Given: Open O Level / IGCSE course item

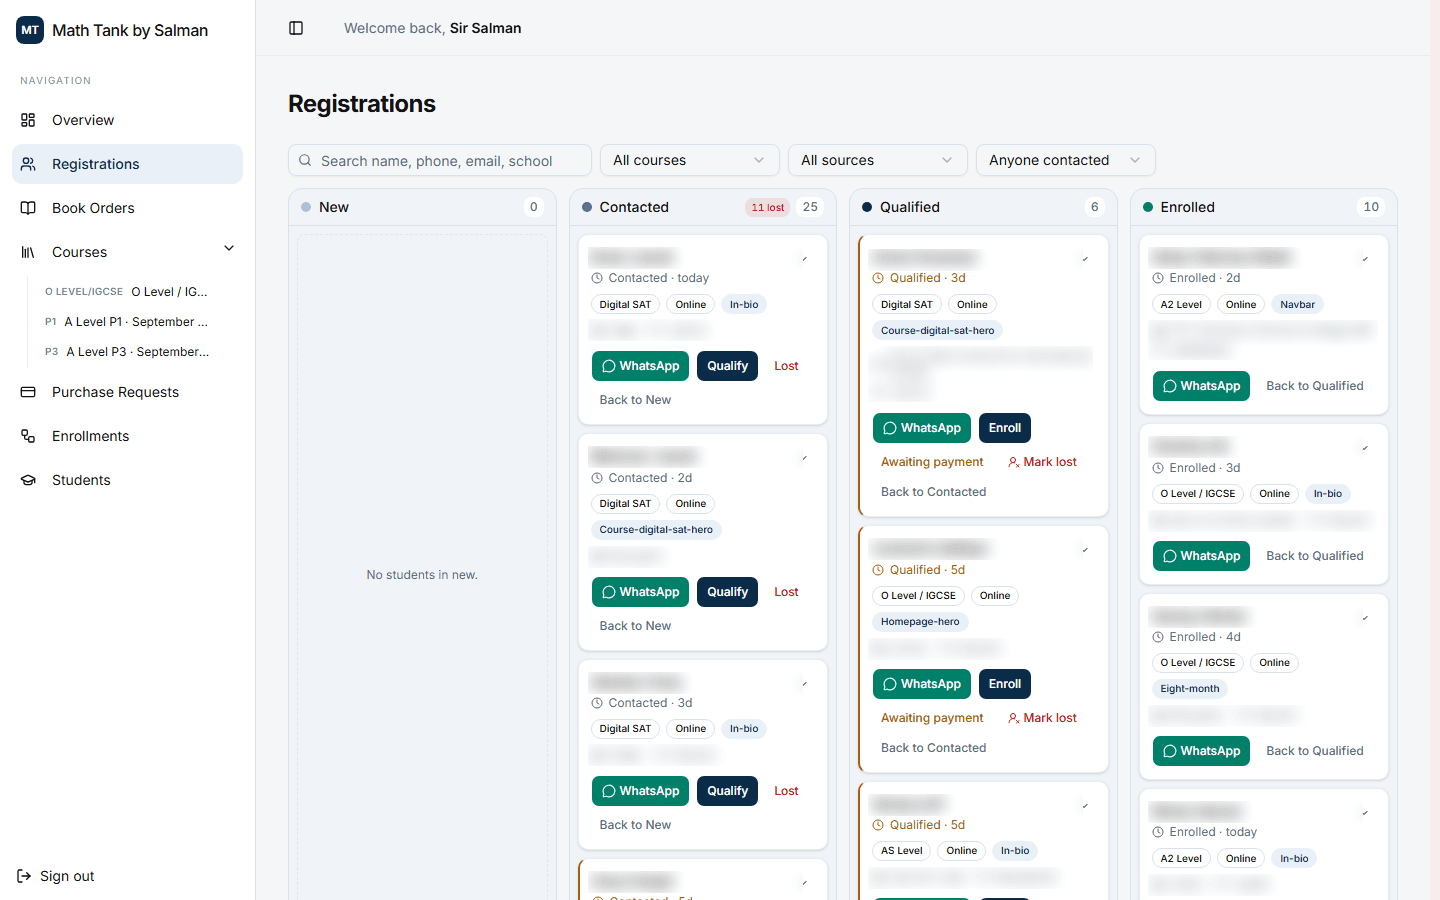Looking at the screenshot, I should tap(127, 292).
